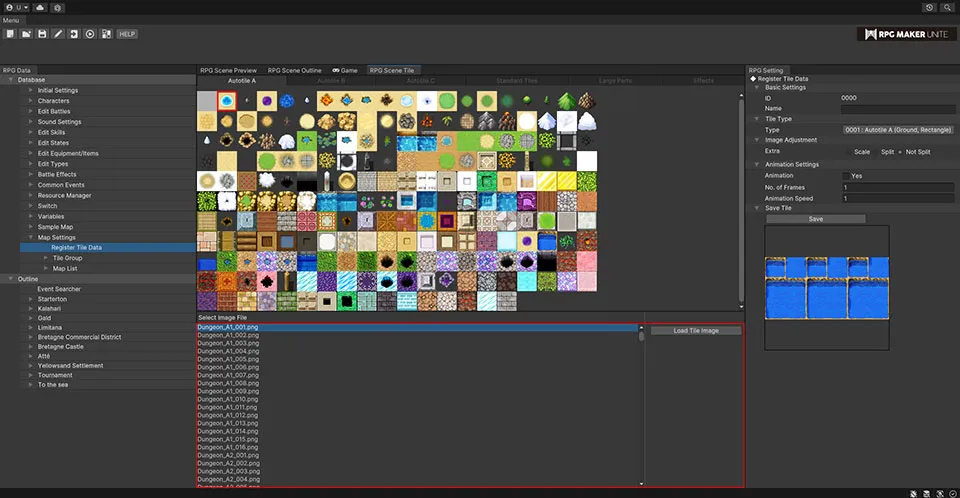Expand the Characters database section
This screenshot has height=498, width=960.
31,101
